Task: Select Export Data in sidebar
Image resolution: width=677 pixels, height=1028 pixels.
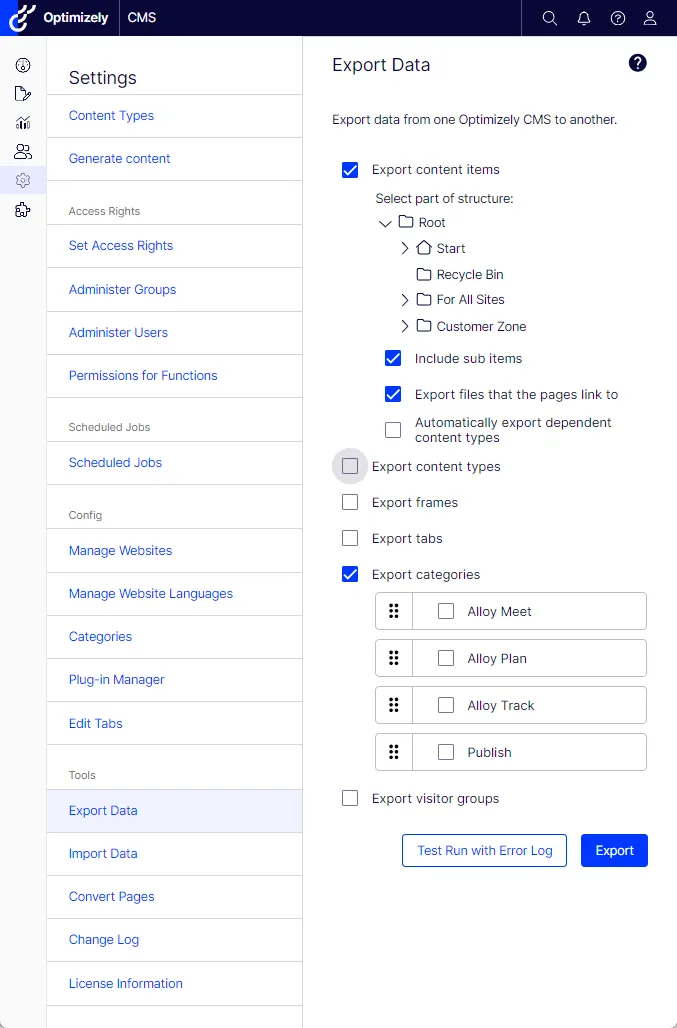Action: pyautogui.click(x=174, y=811)
